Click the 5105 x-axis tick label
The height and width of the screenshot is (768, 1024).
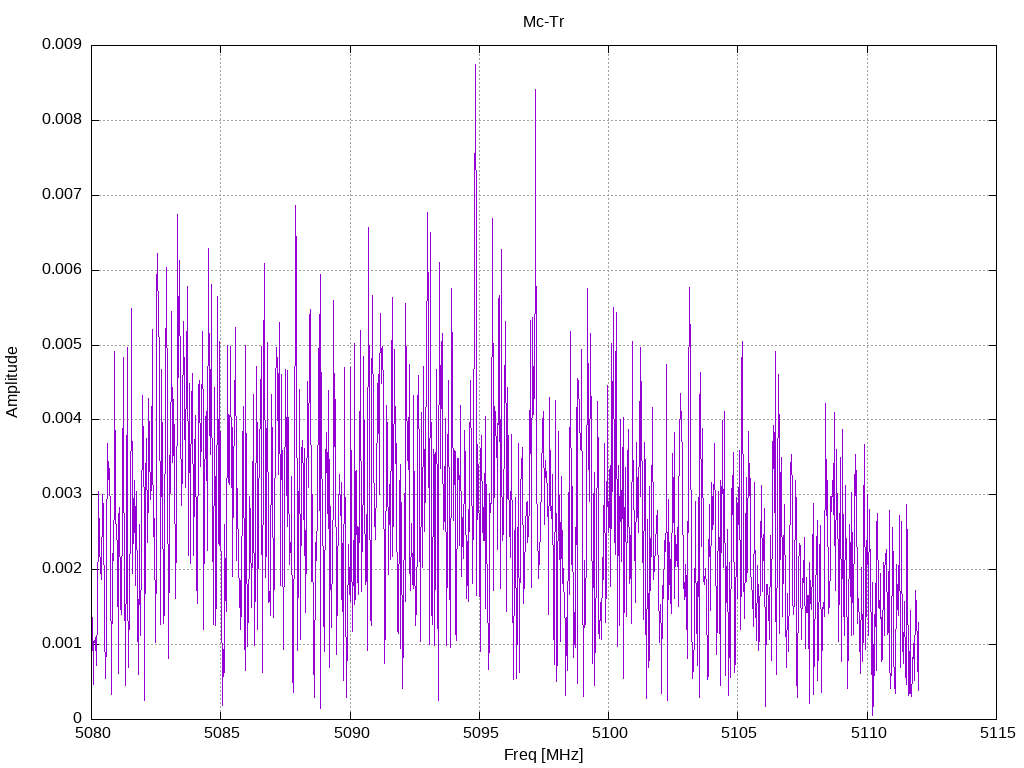coord(739,733)
